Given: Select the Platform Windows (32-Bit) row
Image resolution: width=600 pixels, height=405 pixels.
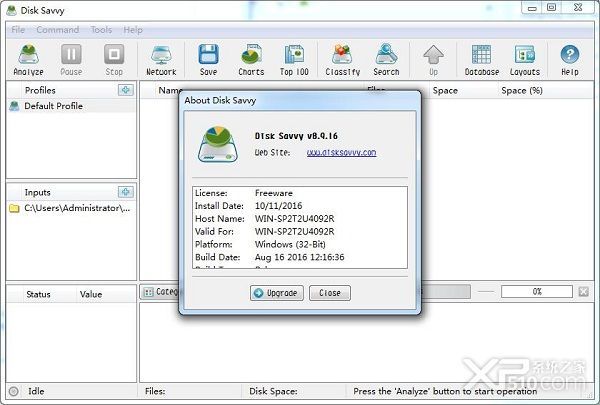Looking at the screenshot, I should pyautogui.click(x=300, y=244).
